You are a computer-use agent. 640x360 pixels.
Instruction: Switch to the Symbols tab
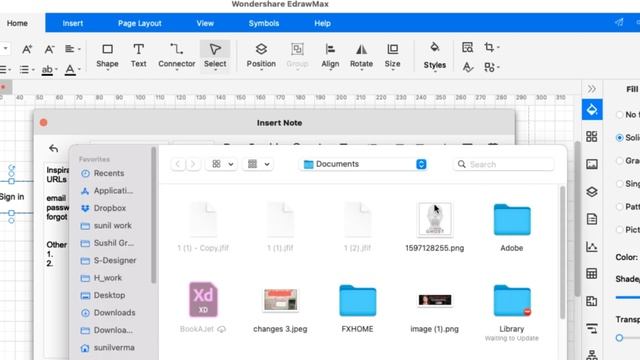[x=264, y=23]
